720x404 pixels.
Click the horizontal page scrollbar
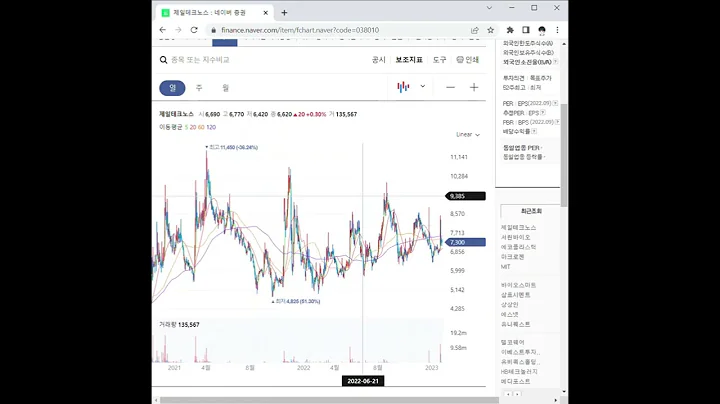pyautogui.click(x=329, y=400)
